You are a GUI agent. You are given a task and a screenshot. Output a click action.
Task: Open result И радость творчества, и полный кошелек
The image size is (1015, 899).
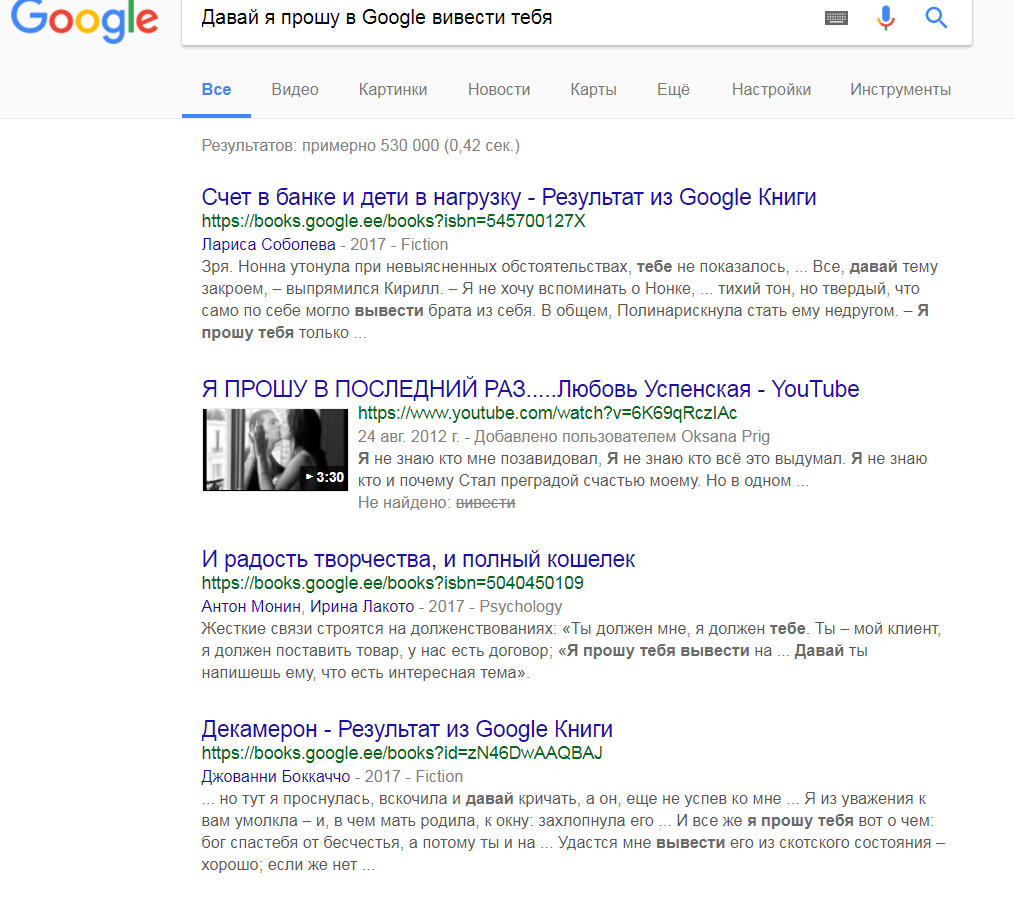coord(418,559)
